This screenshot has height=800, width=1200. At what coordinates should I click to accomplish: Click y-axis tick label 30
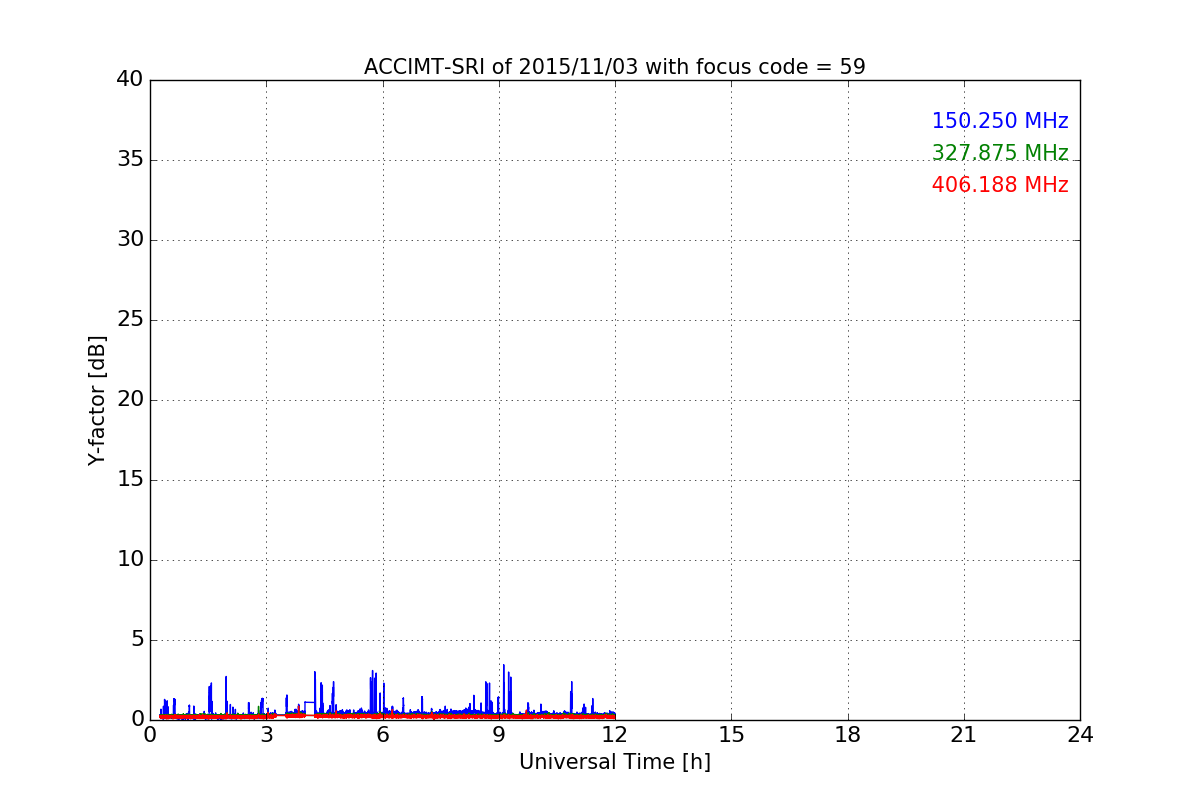tap(130, 240)
